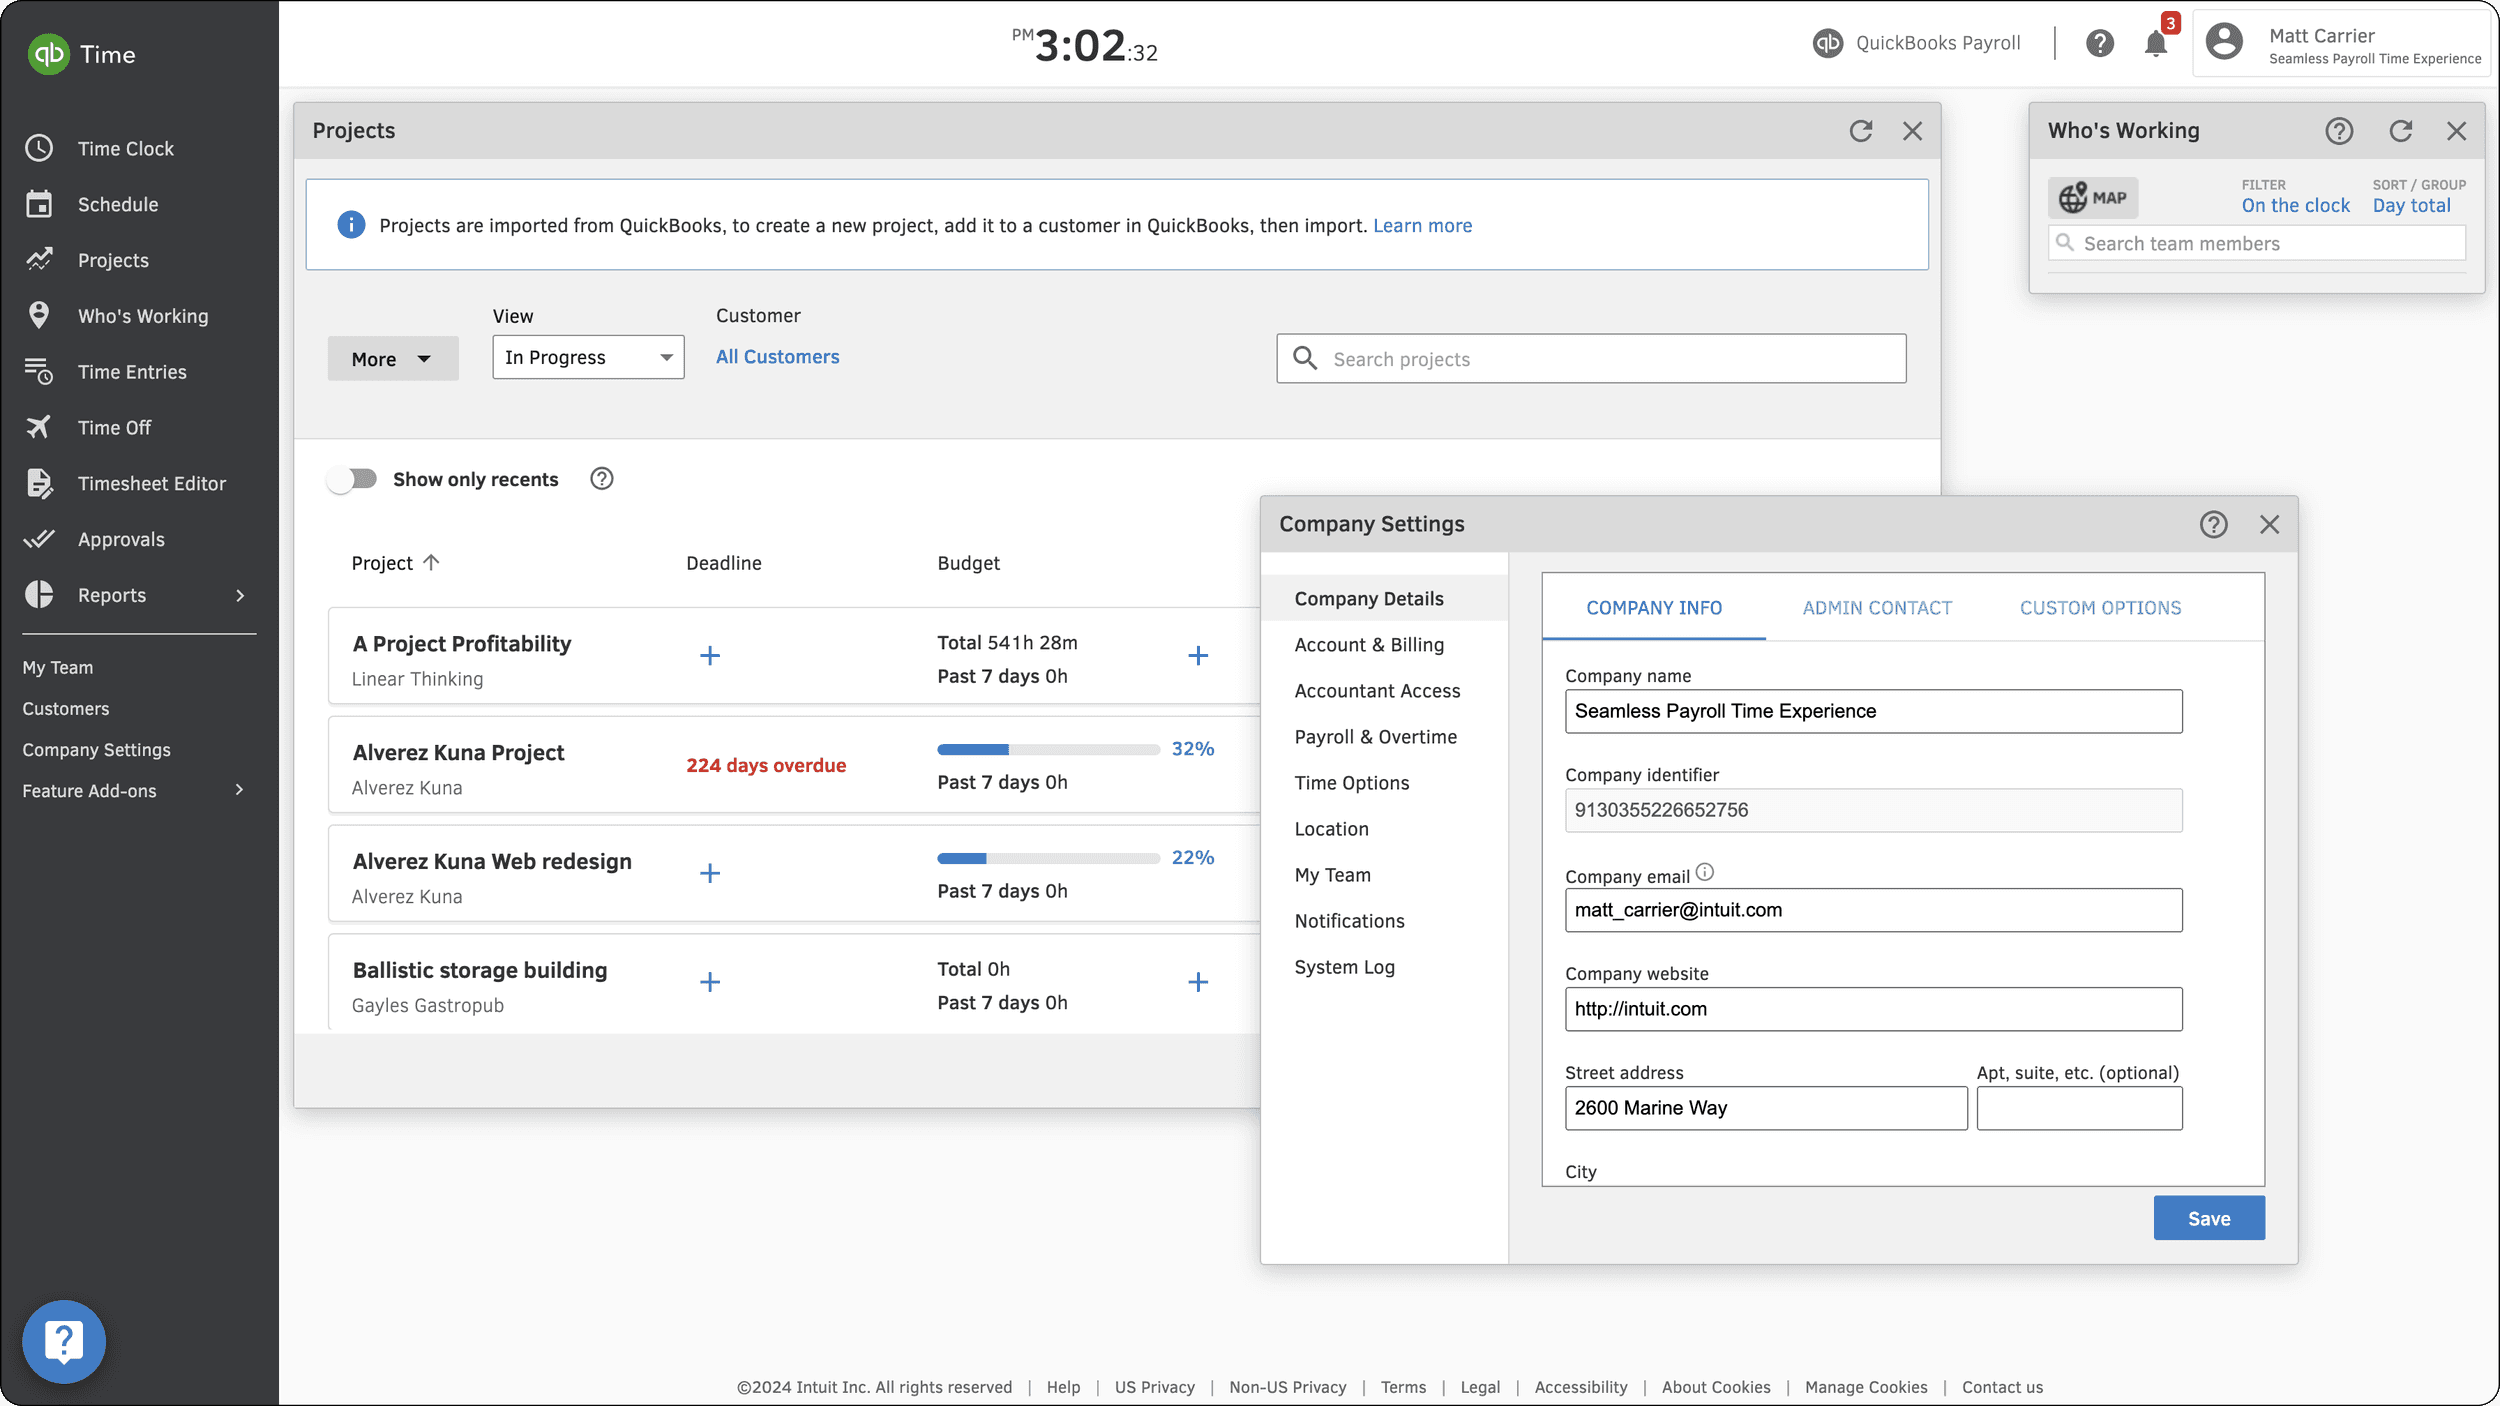Click the Time Clock sidebar icon
2500x1406 pixels.
(x=39, y=148)
